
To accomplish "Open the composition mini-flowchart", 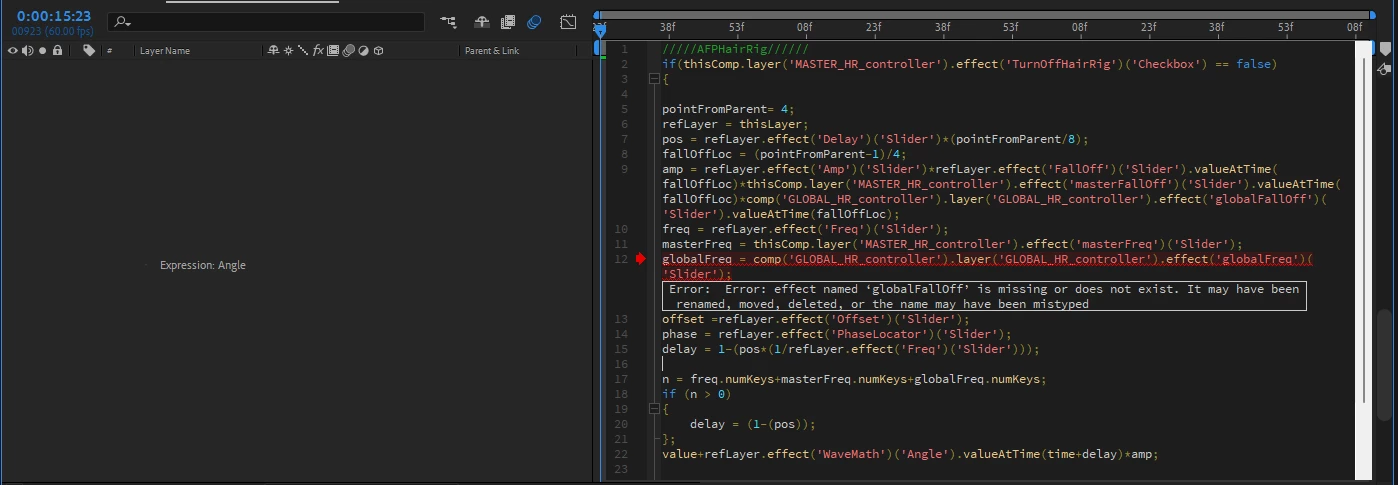I will point(448,21).
